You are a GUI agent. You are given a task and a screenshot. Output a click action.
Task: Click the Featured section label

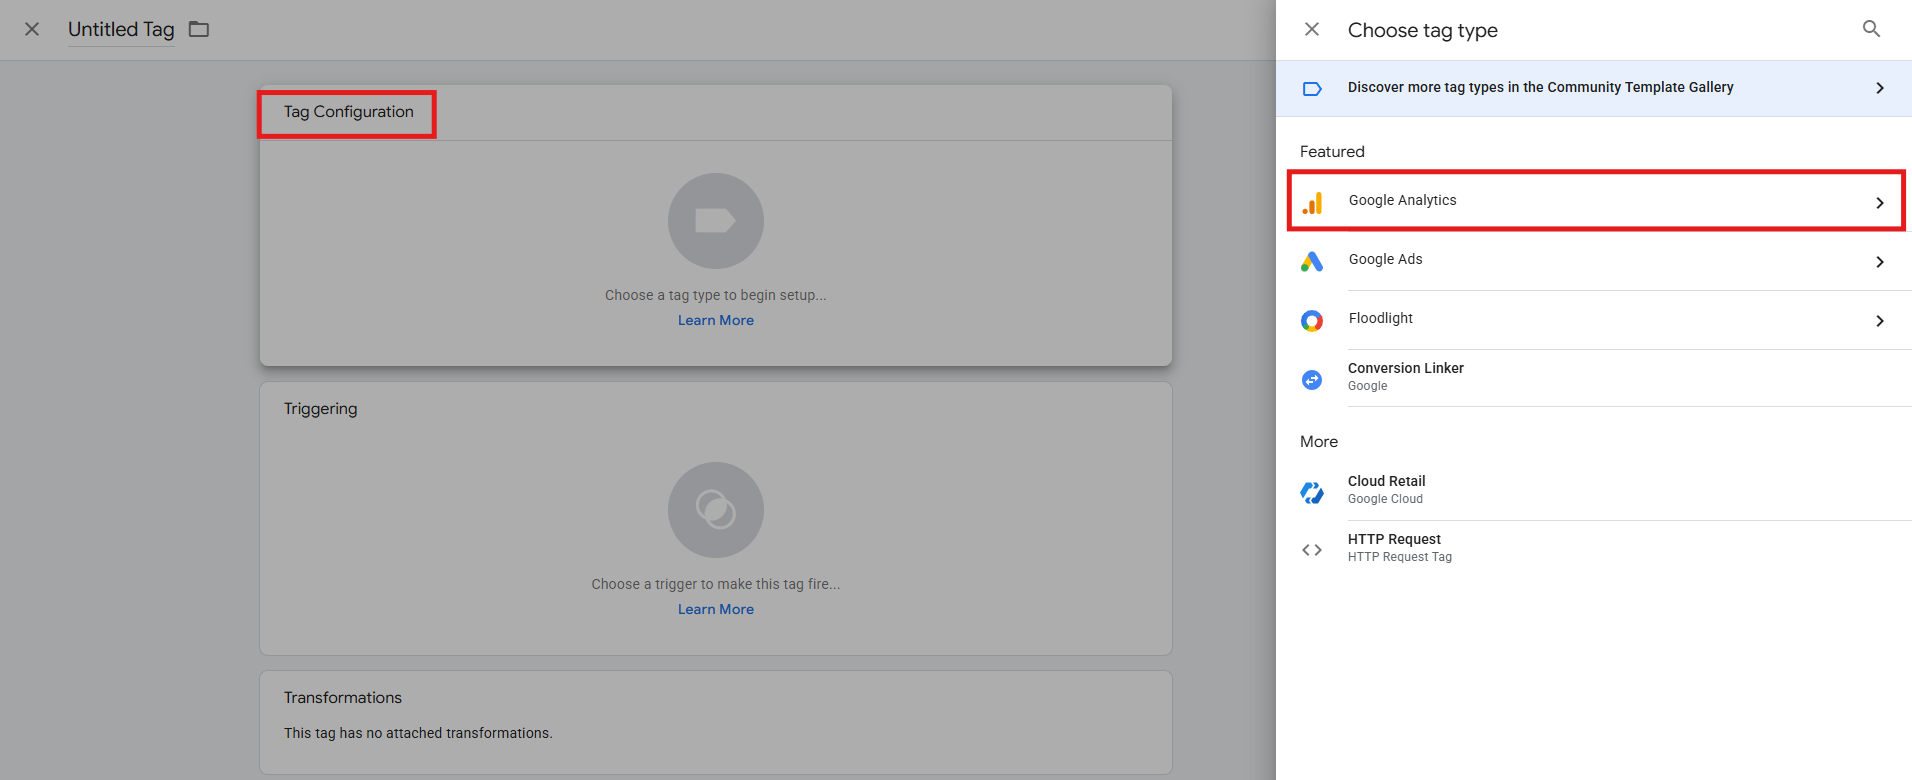point(1332,152)
